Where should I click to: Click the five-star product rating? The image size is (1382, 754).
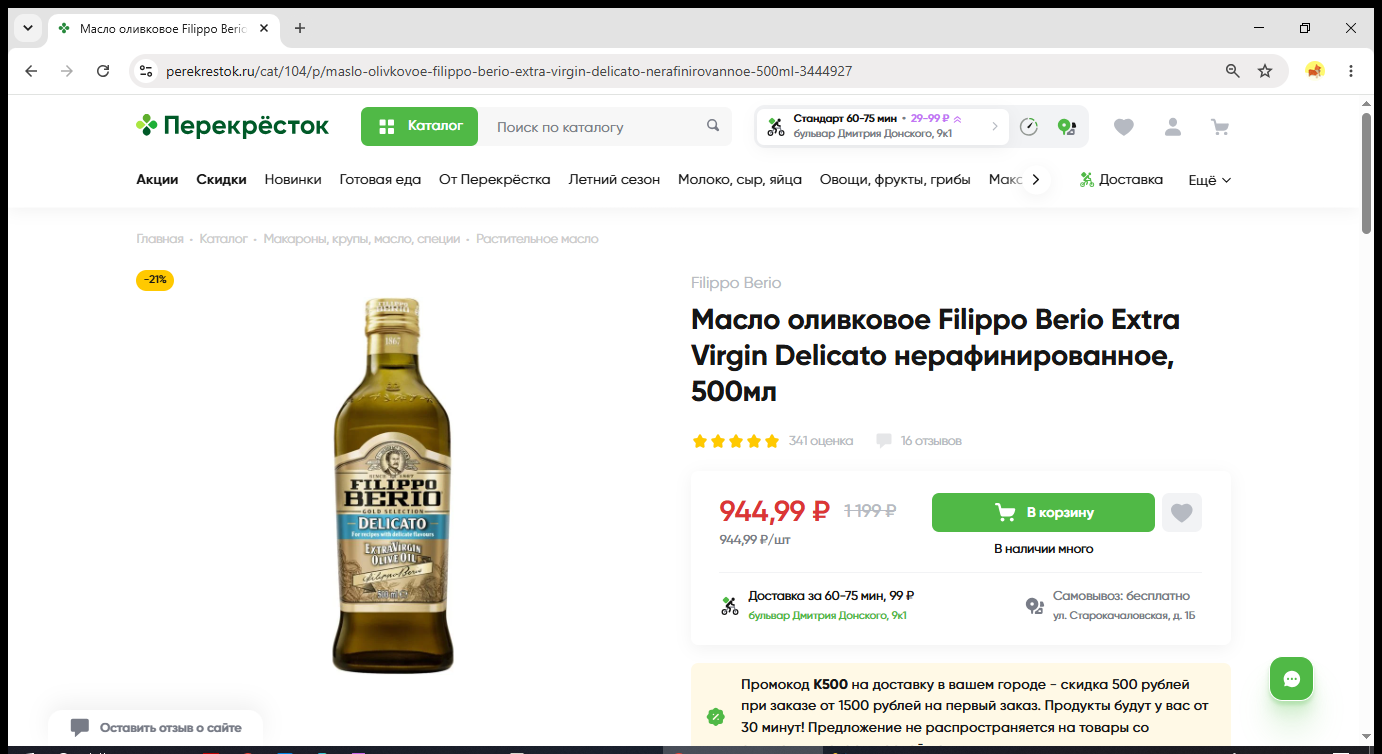pos(735,441)
